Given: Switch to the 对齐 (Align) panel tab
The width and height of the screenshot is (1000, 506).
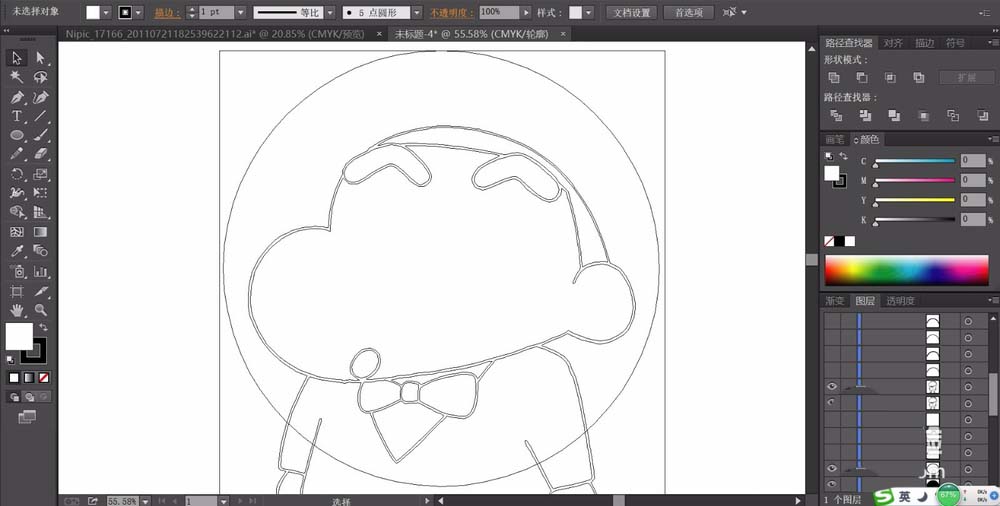Looking at the screenshot, I should point(893,43).
